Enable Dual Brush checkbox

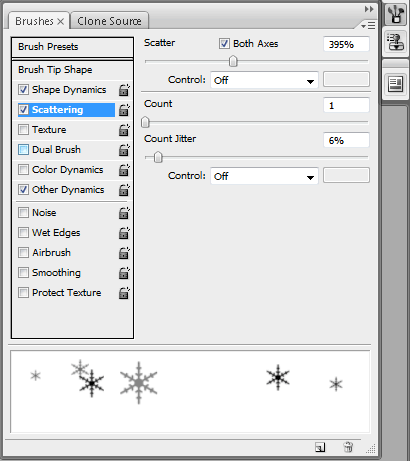23,150
